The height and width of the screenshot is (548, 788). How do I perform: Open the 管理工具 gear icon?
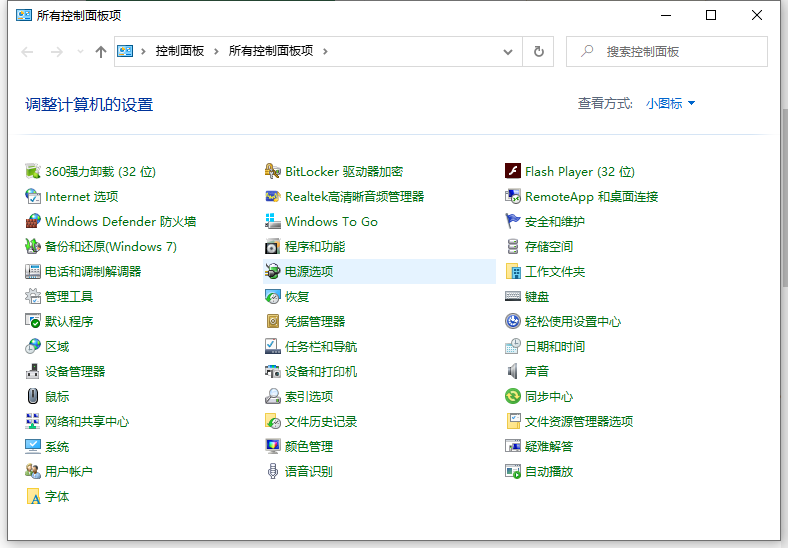click(x=33, y=297)
